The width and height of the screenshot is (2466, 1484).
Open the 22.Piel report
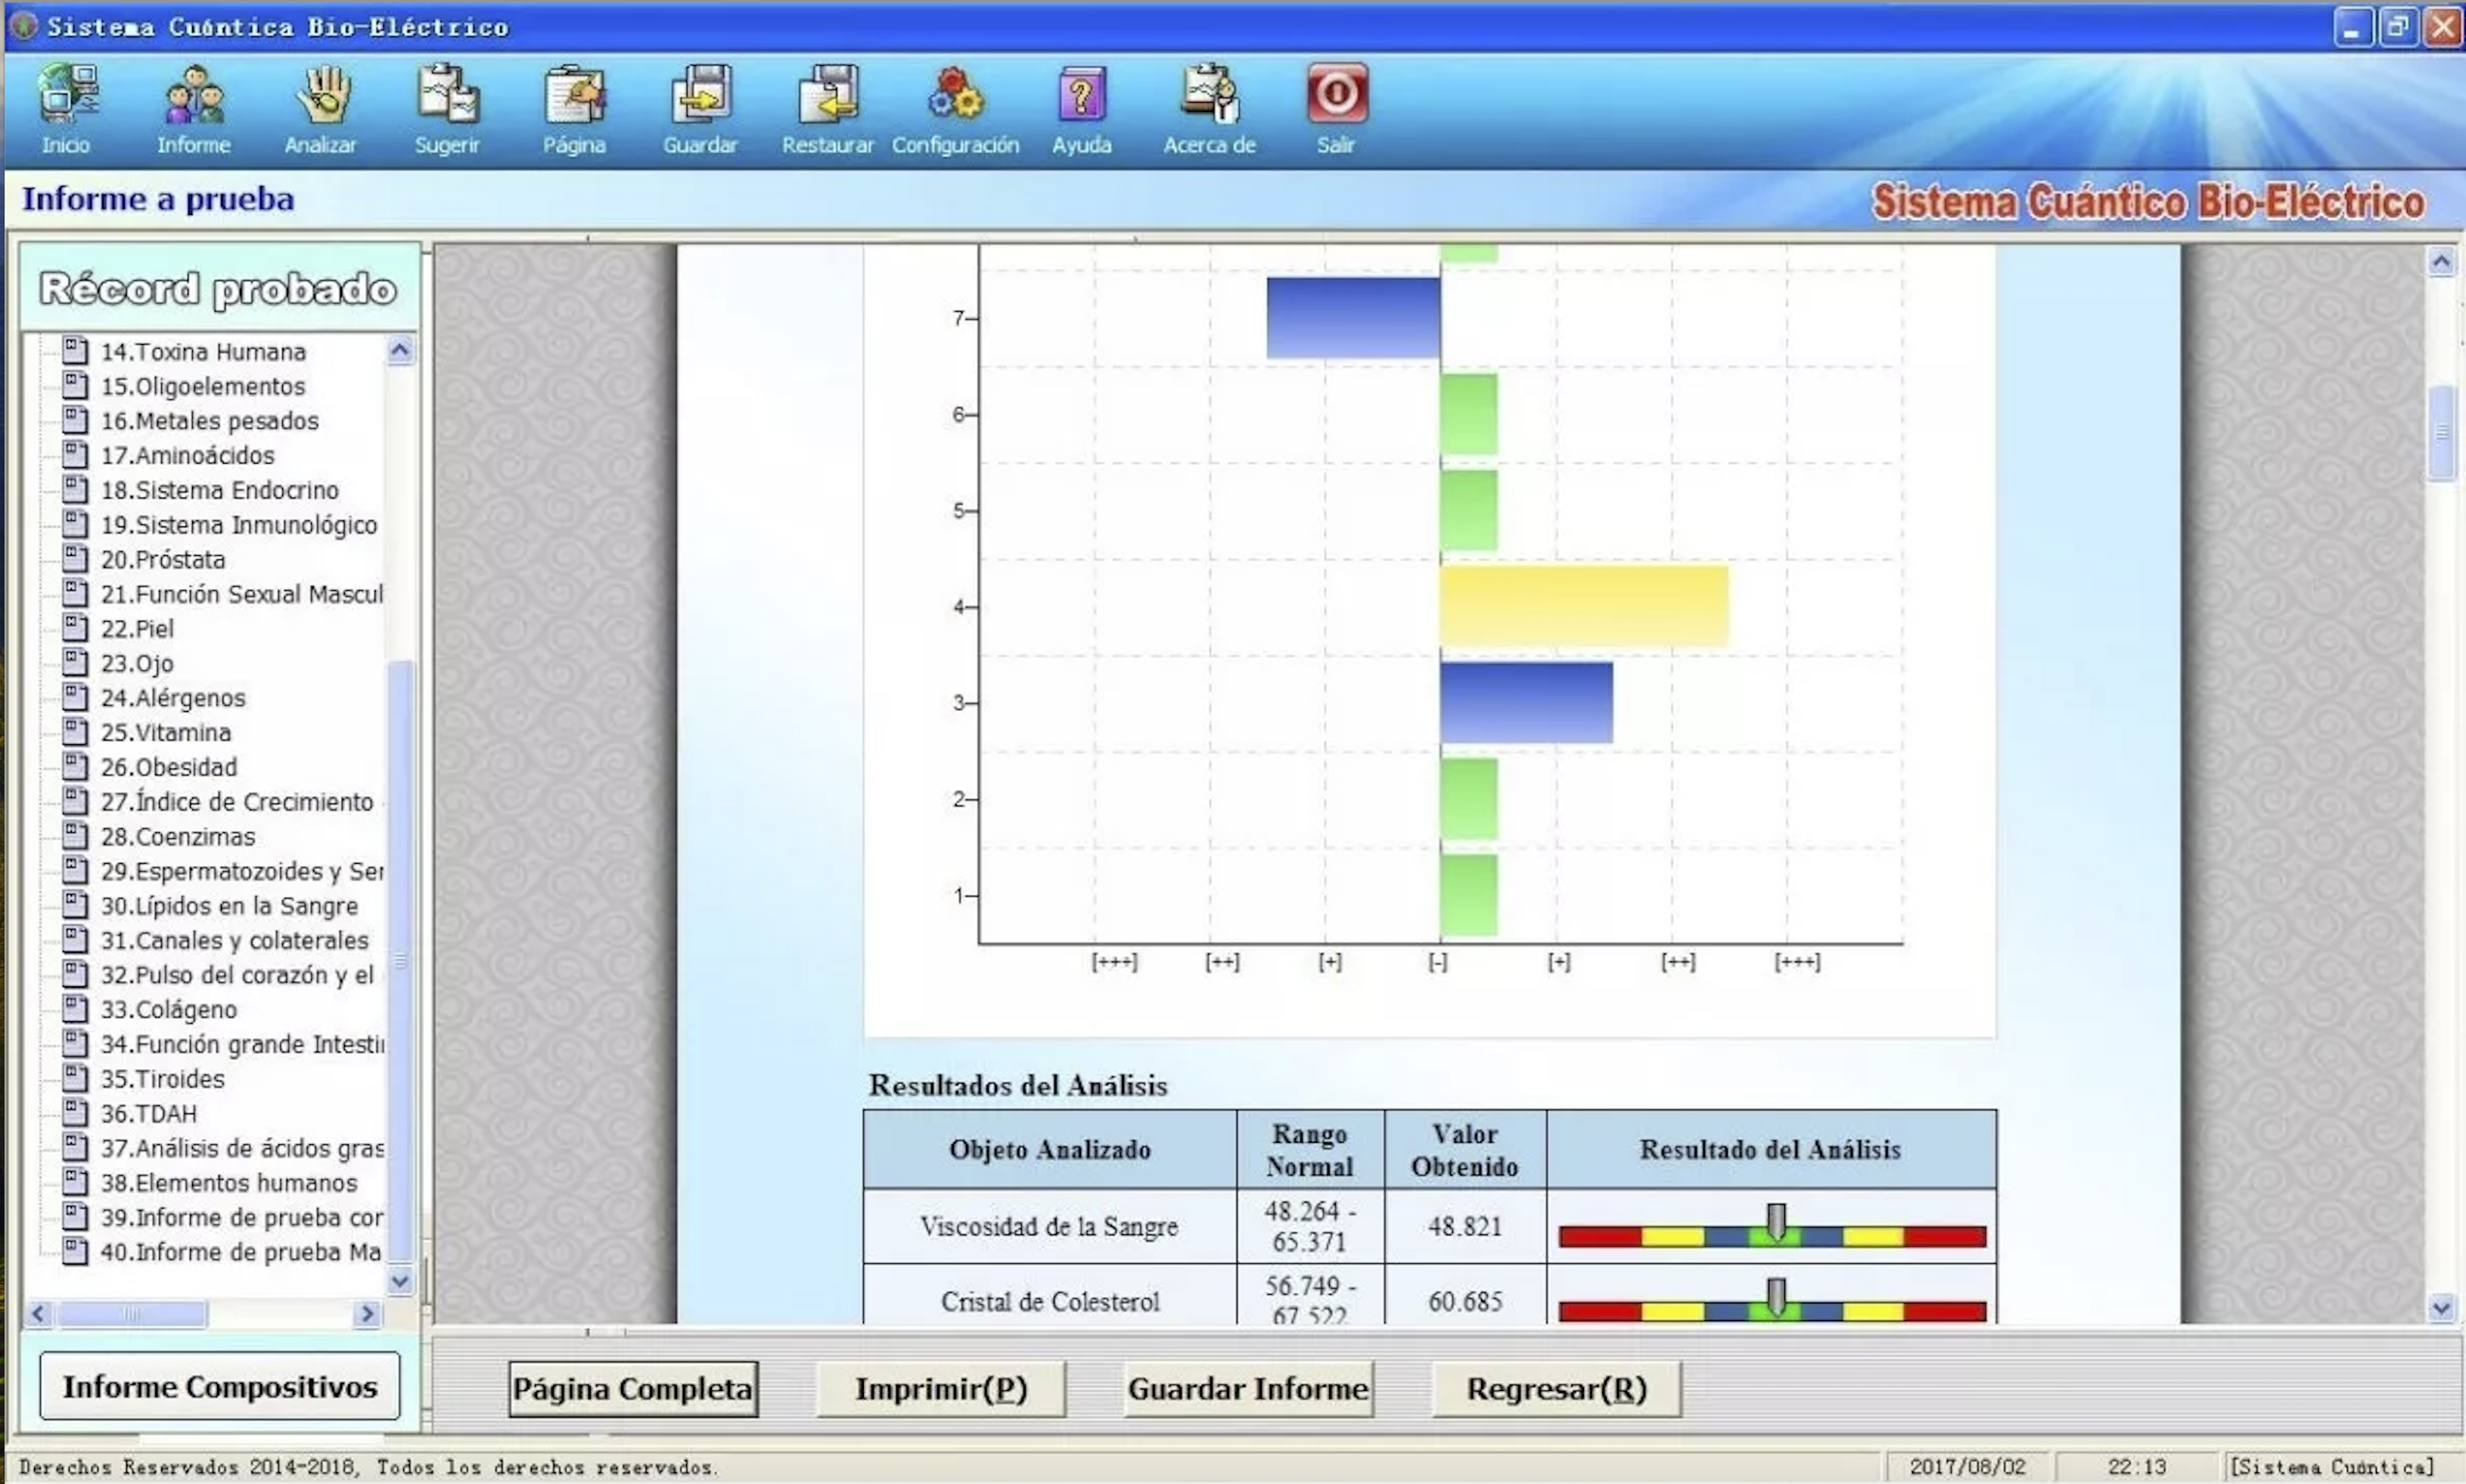(x=137, y=629)
